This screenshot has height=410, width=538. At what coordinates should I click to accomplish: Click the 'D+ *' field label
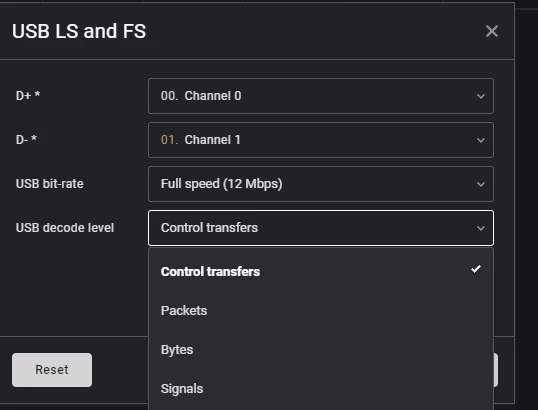pyautogui.click(x=28, y=95)
